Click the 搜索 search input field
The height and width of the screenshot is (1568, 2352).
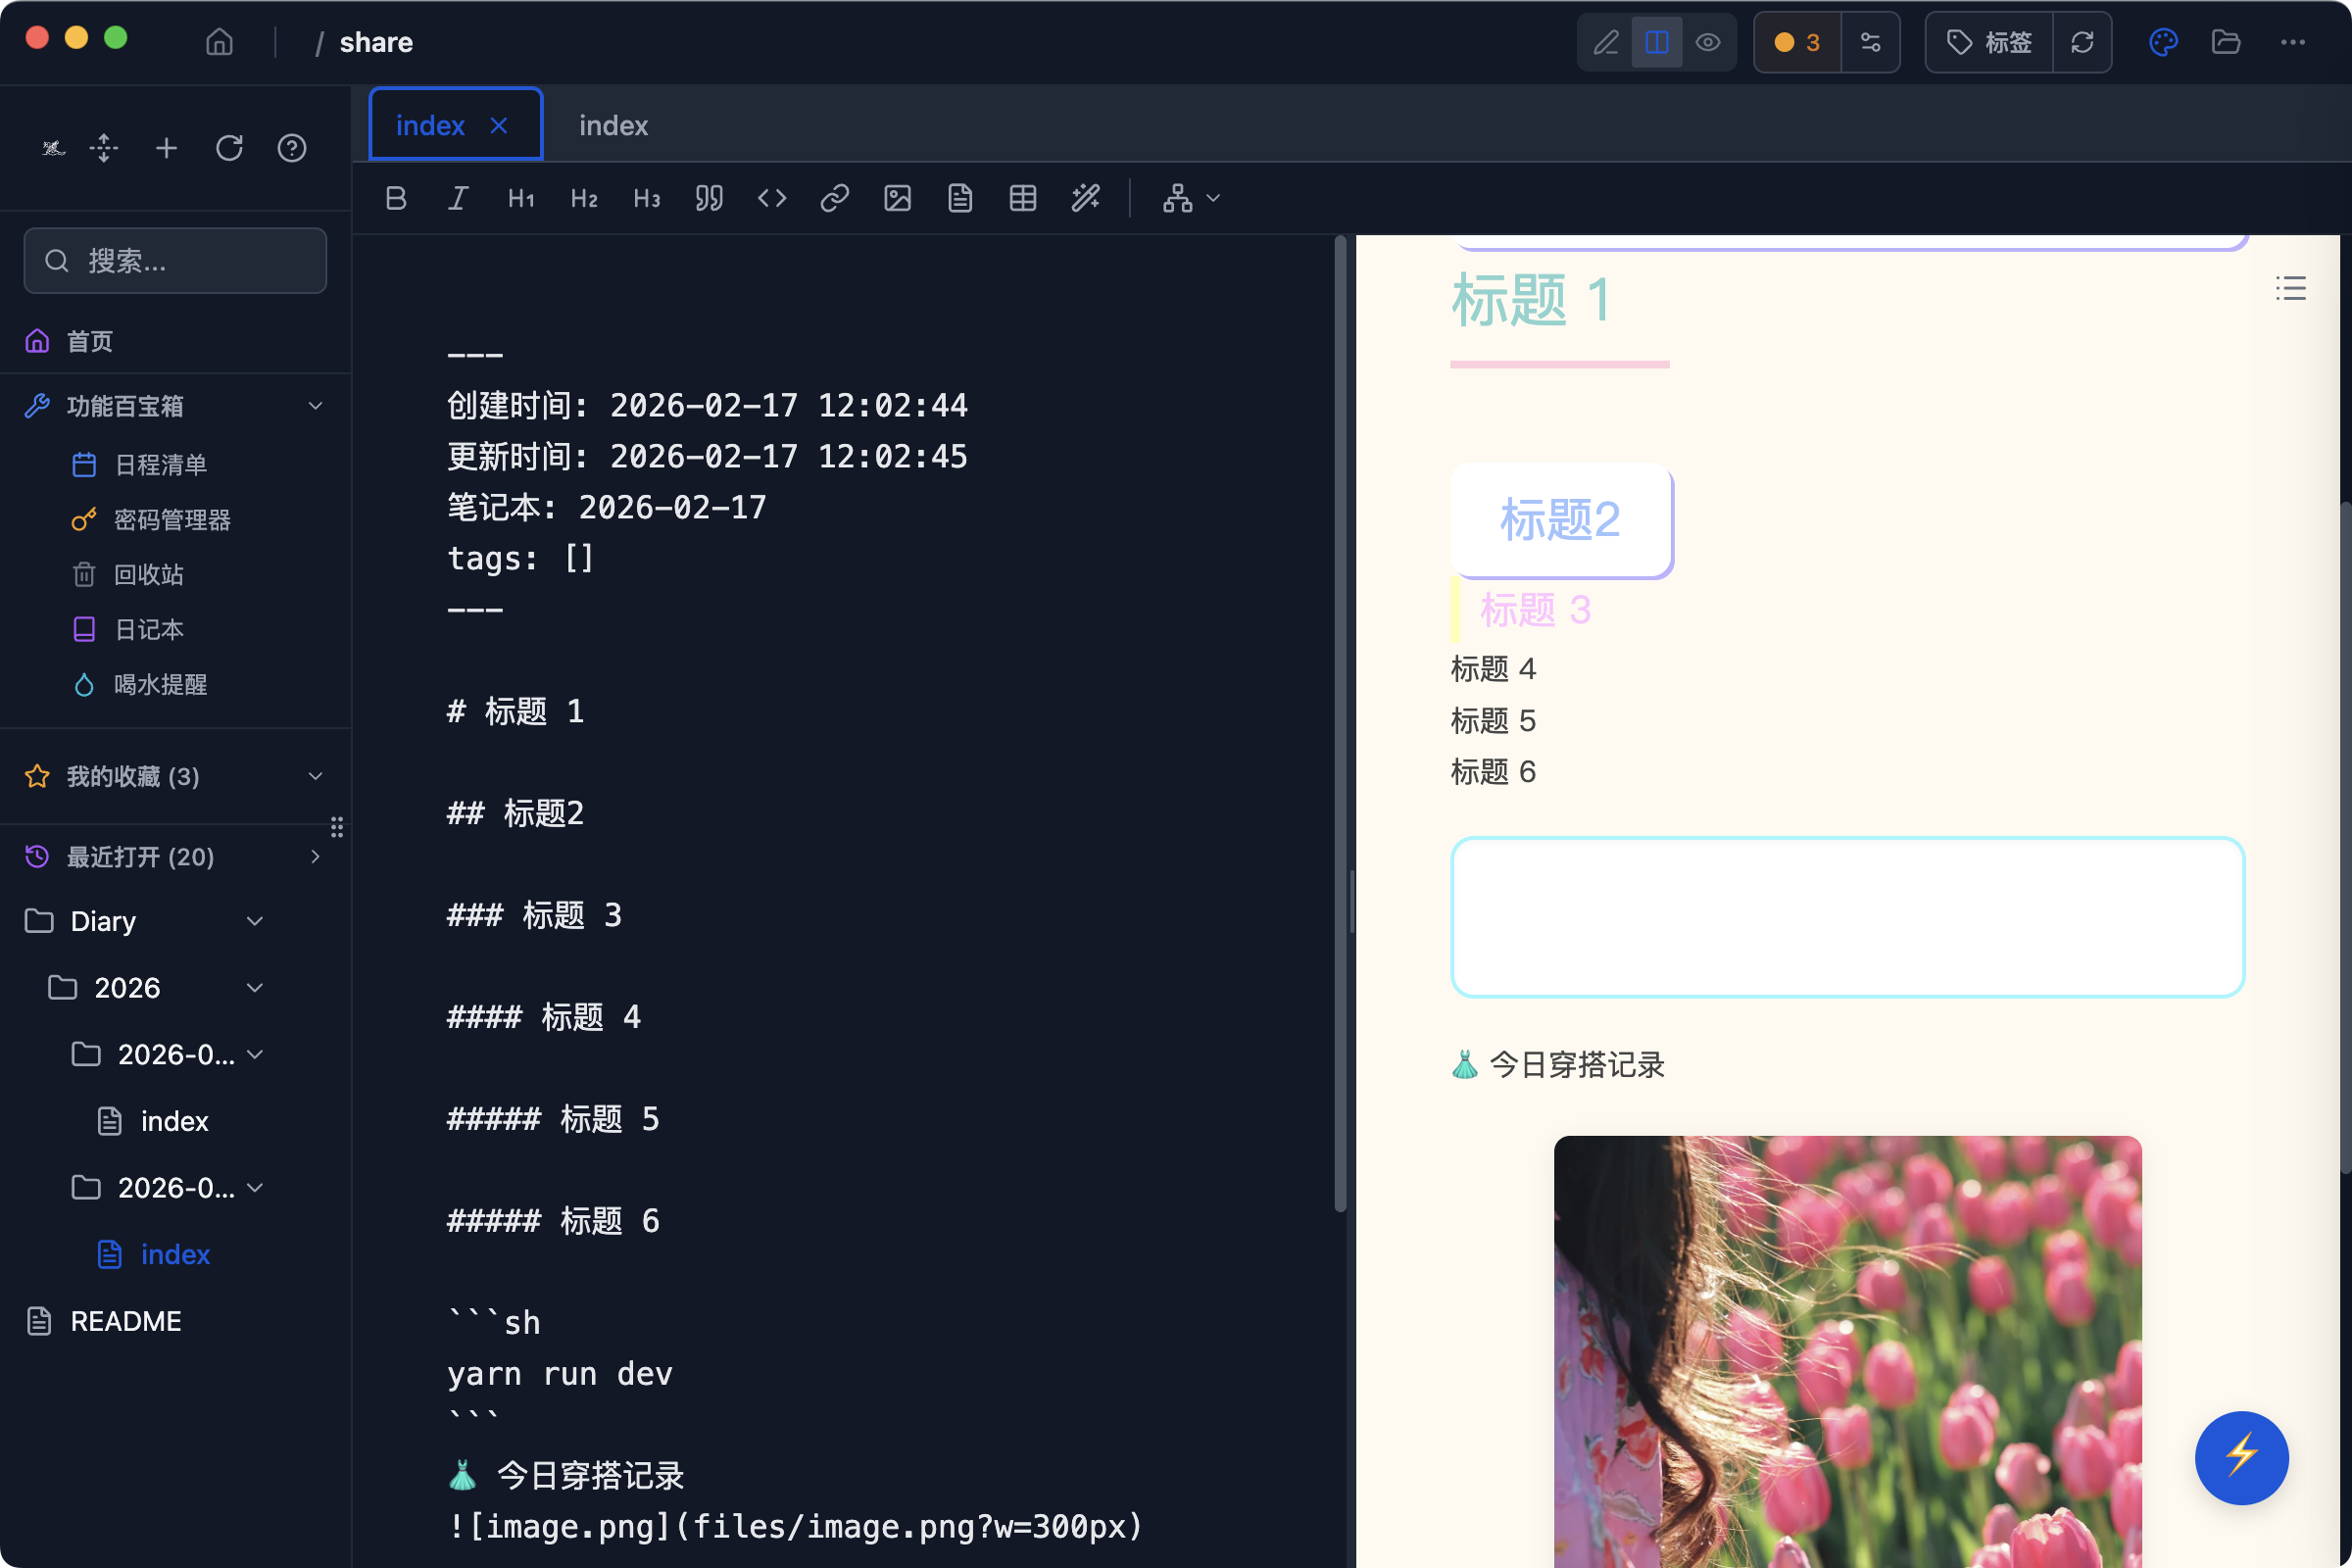[x=175, y=261]
